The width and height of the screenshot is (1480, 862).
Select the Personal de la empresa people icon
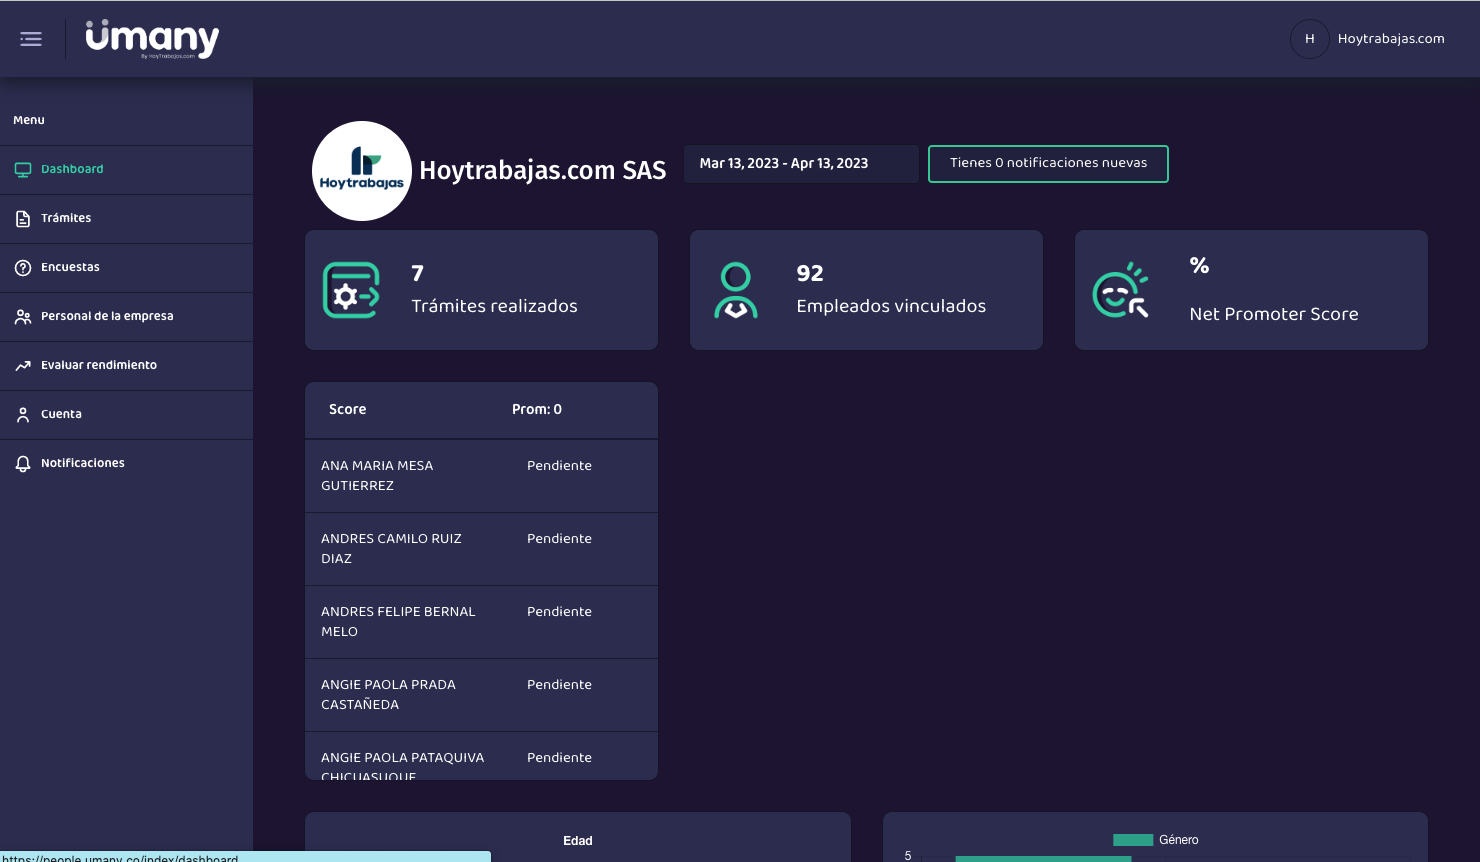coord(23,317)
